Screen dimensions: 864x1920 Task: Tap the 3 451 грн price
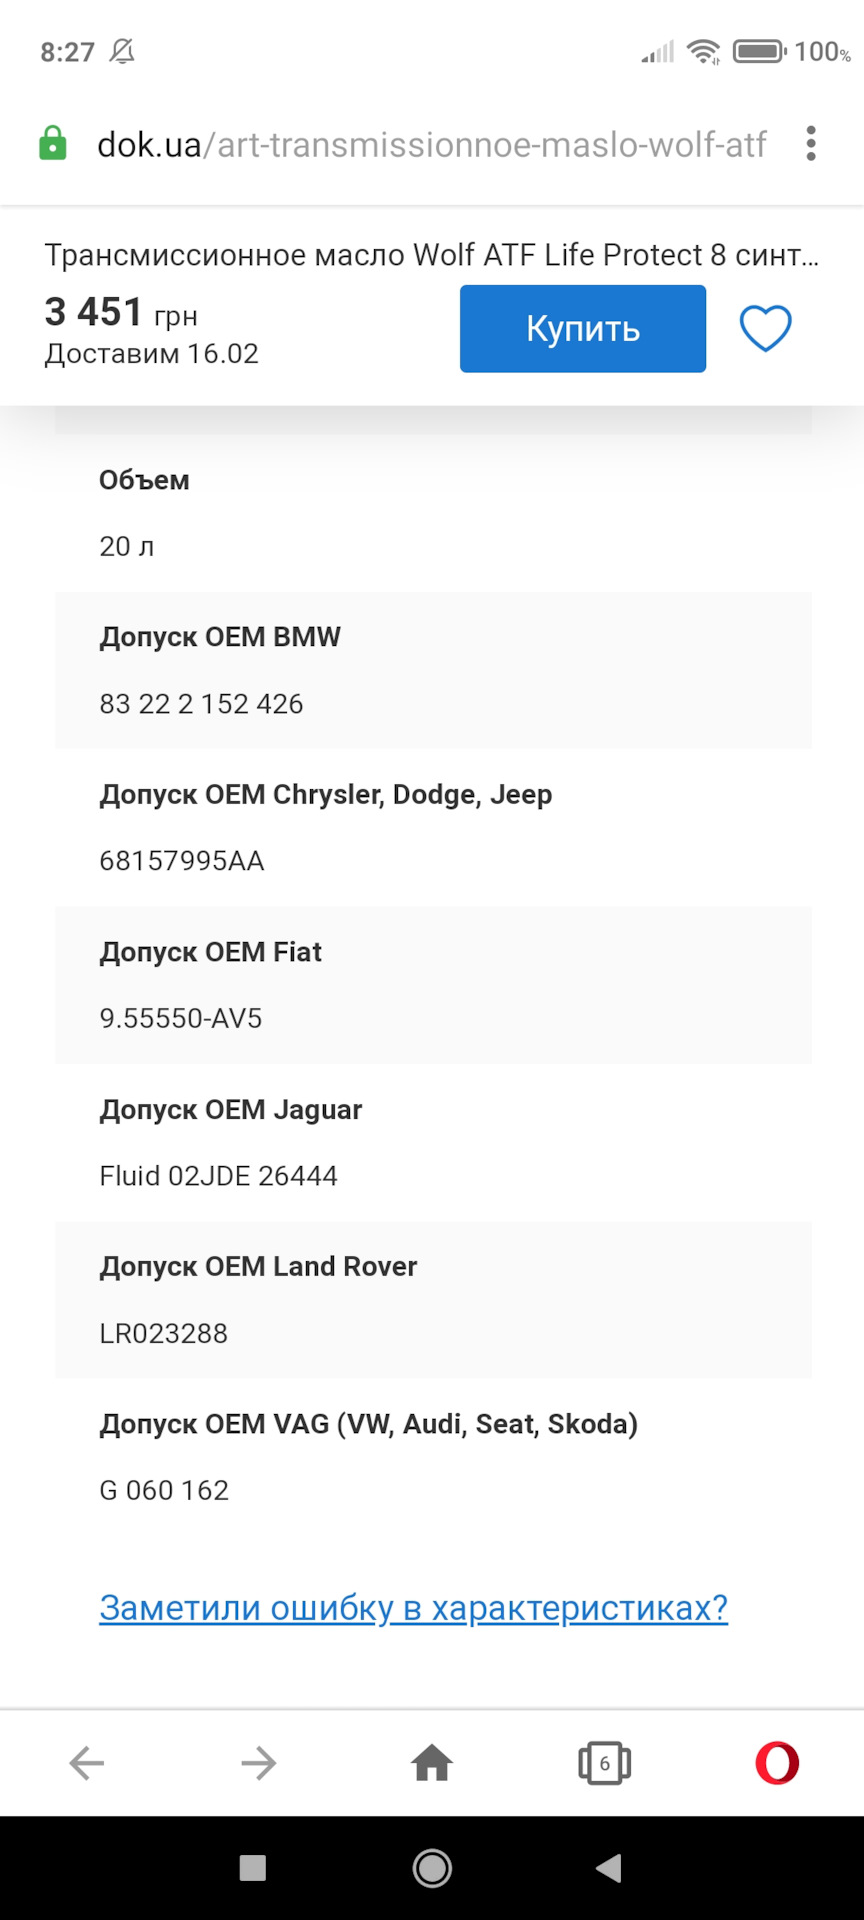pyautogui.click(x=121, y=313)
